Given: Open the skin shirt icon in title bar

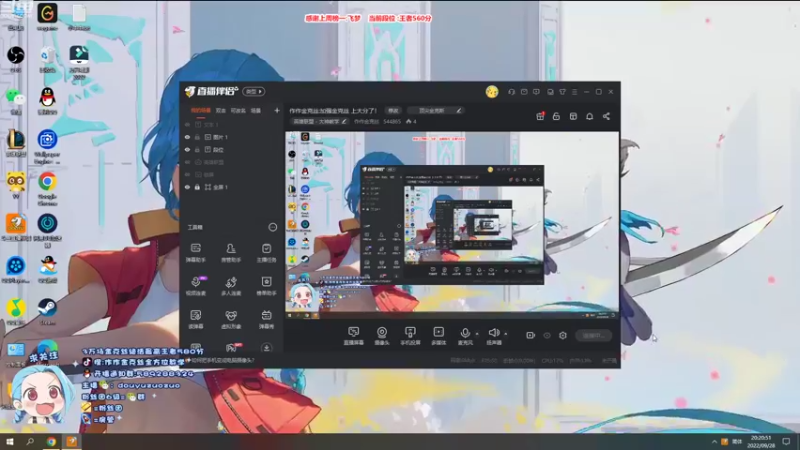Looking at the screenshot, I should pos(562,92).
